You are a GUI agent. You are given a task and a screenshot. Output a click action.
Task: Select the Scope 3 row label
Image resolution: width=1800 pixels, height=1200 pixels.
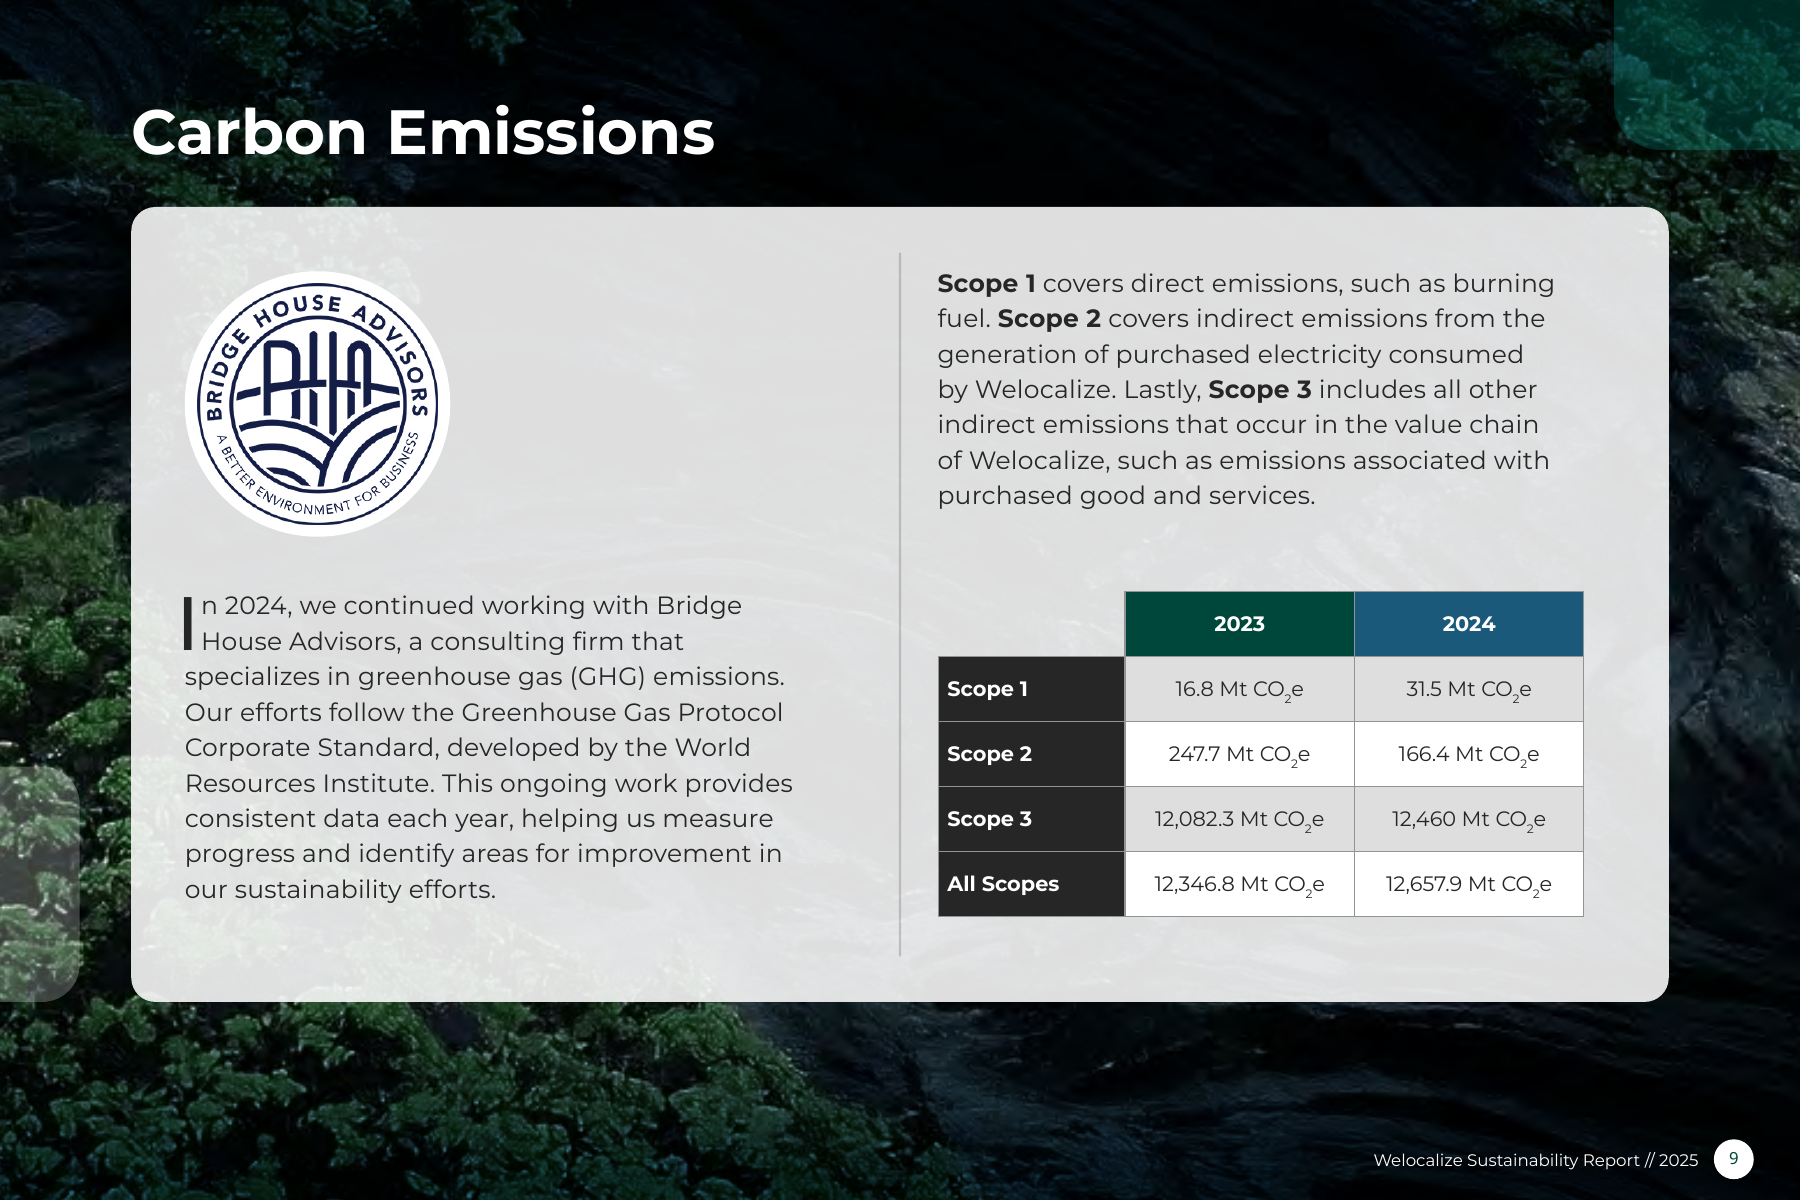click(x=1031, y=819)
